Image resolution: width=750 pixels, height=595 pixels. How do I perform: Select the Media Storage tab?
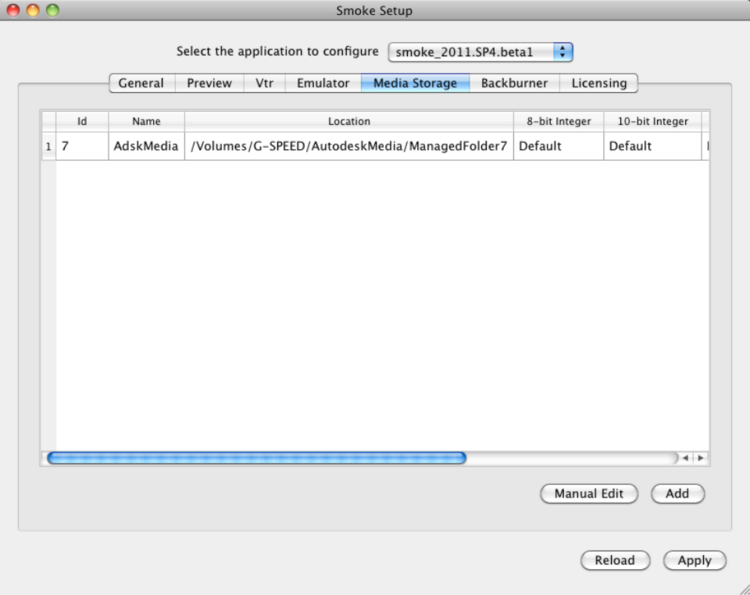pos(415,83)
